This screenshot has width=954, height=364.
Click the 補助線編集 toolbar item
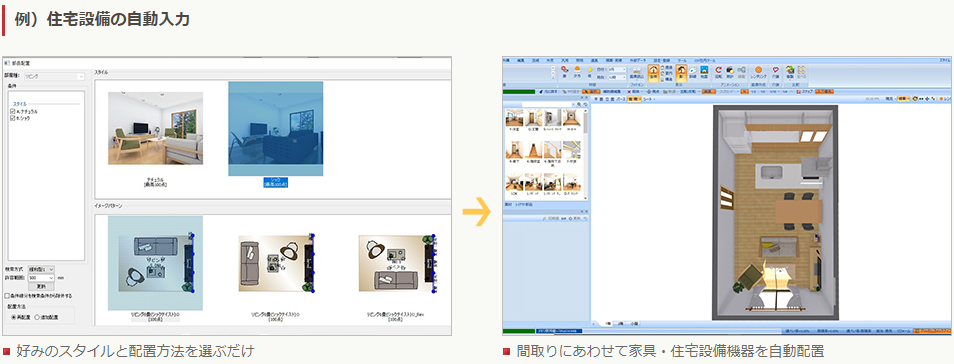[x=611, y=91]
